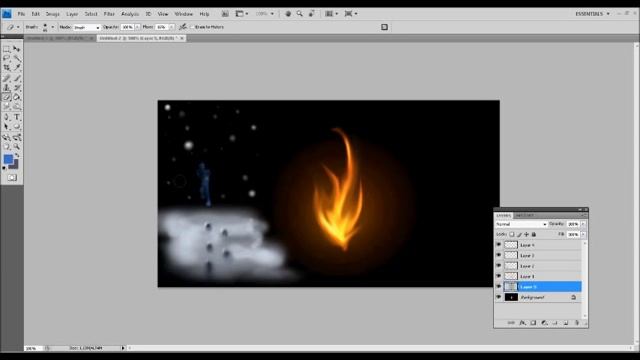Toggle lock transparent pixels
Image resolution: width=640 pixels, height=360 pixels.
point(511,234)
